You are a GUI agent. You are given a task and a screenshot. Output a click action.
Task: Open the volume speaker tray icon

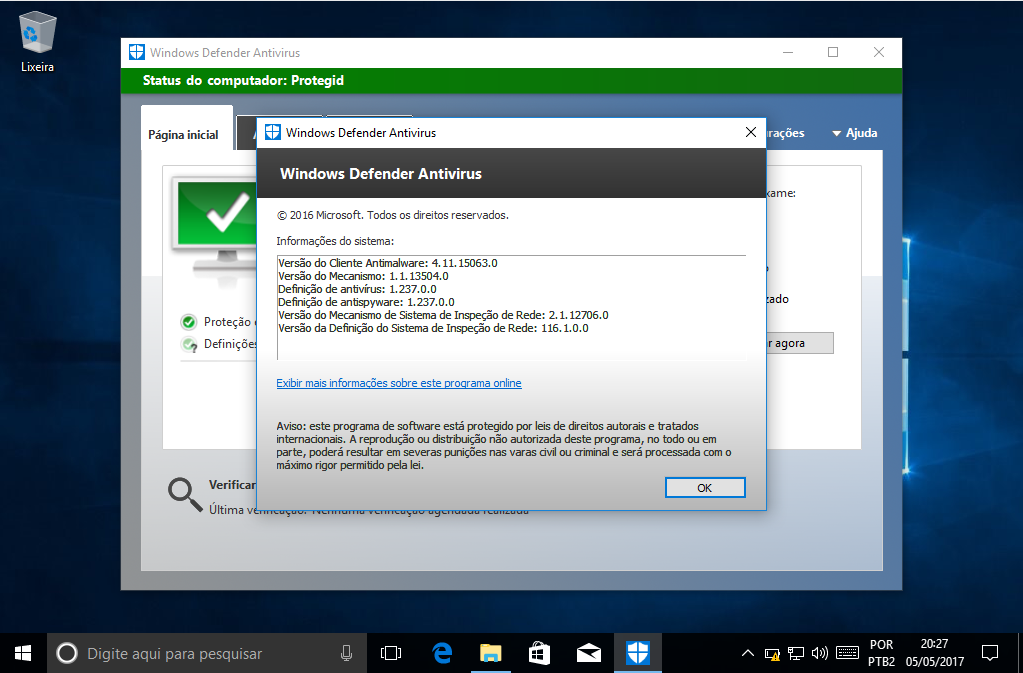819,653
